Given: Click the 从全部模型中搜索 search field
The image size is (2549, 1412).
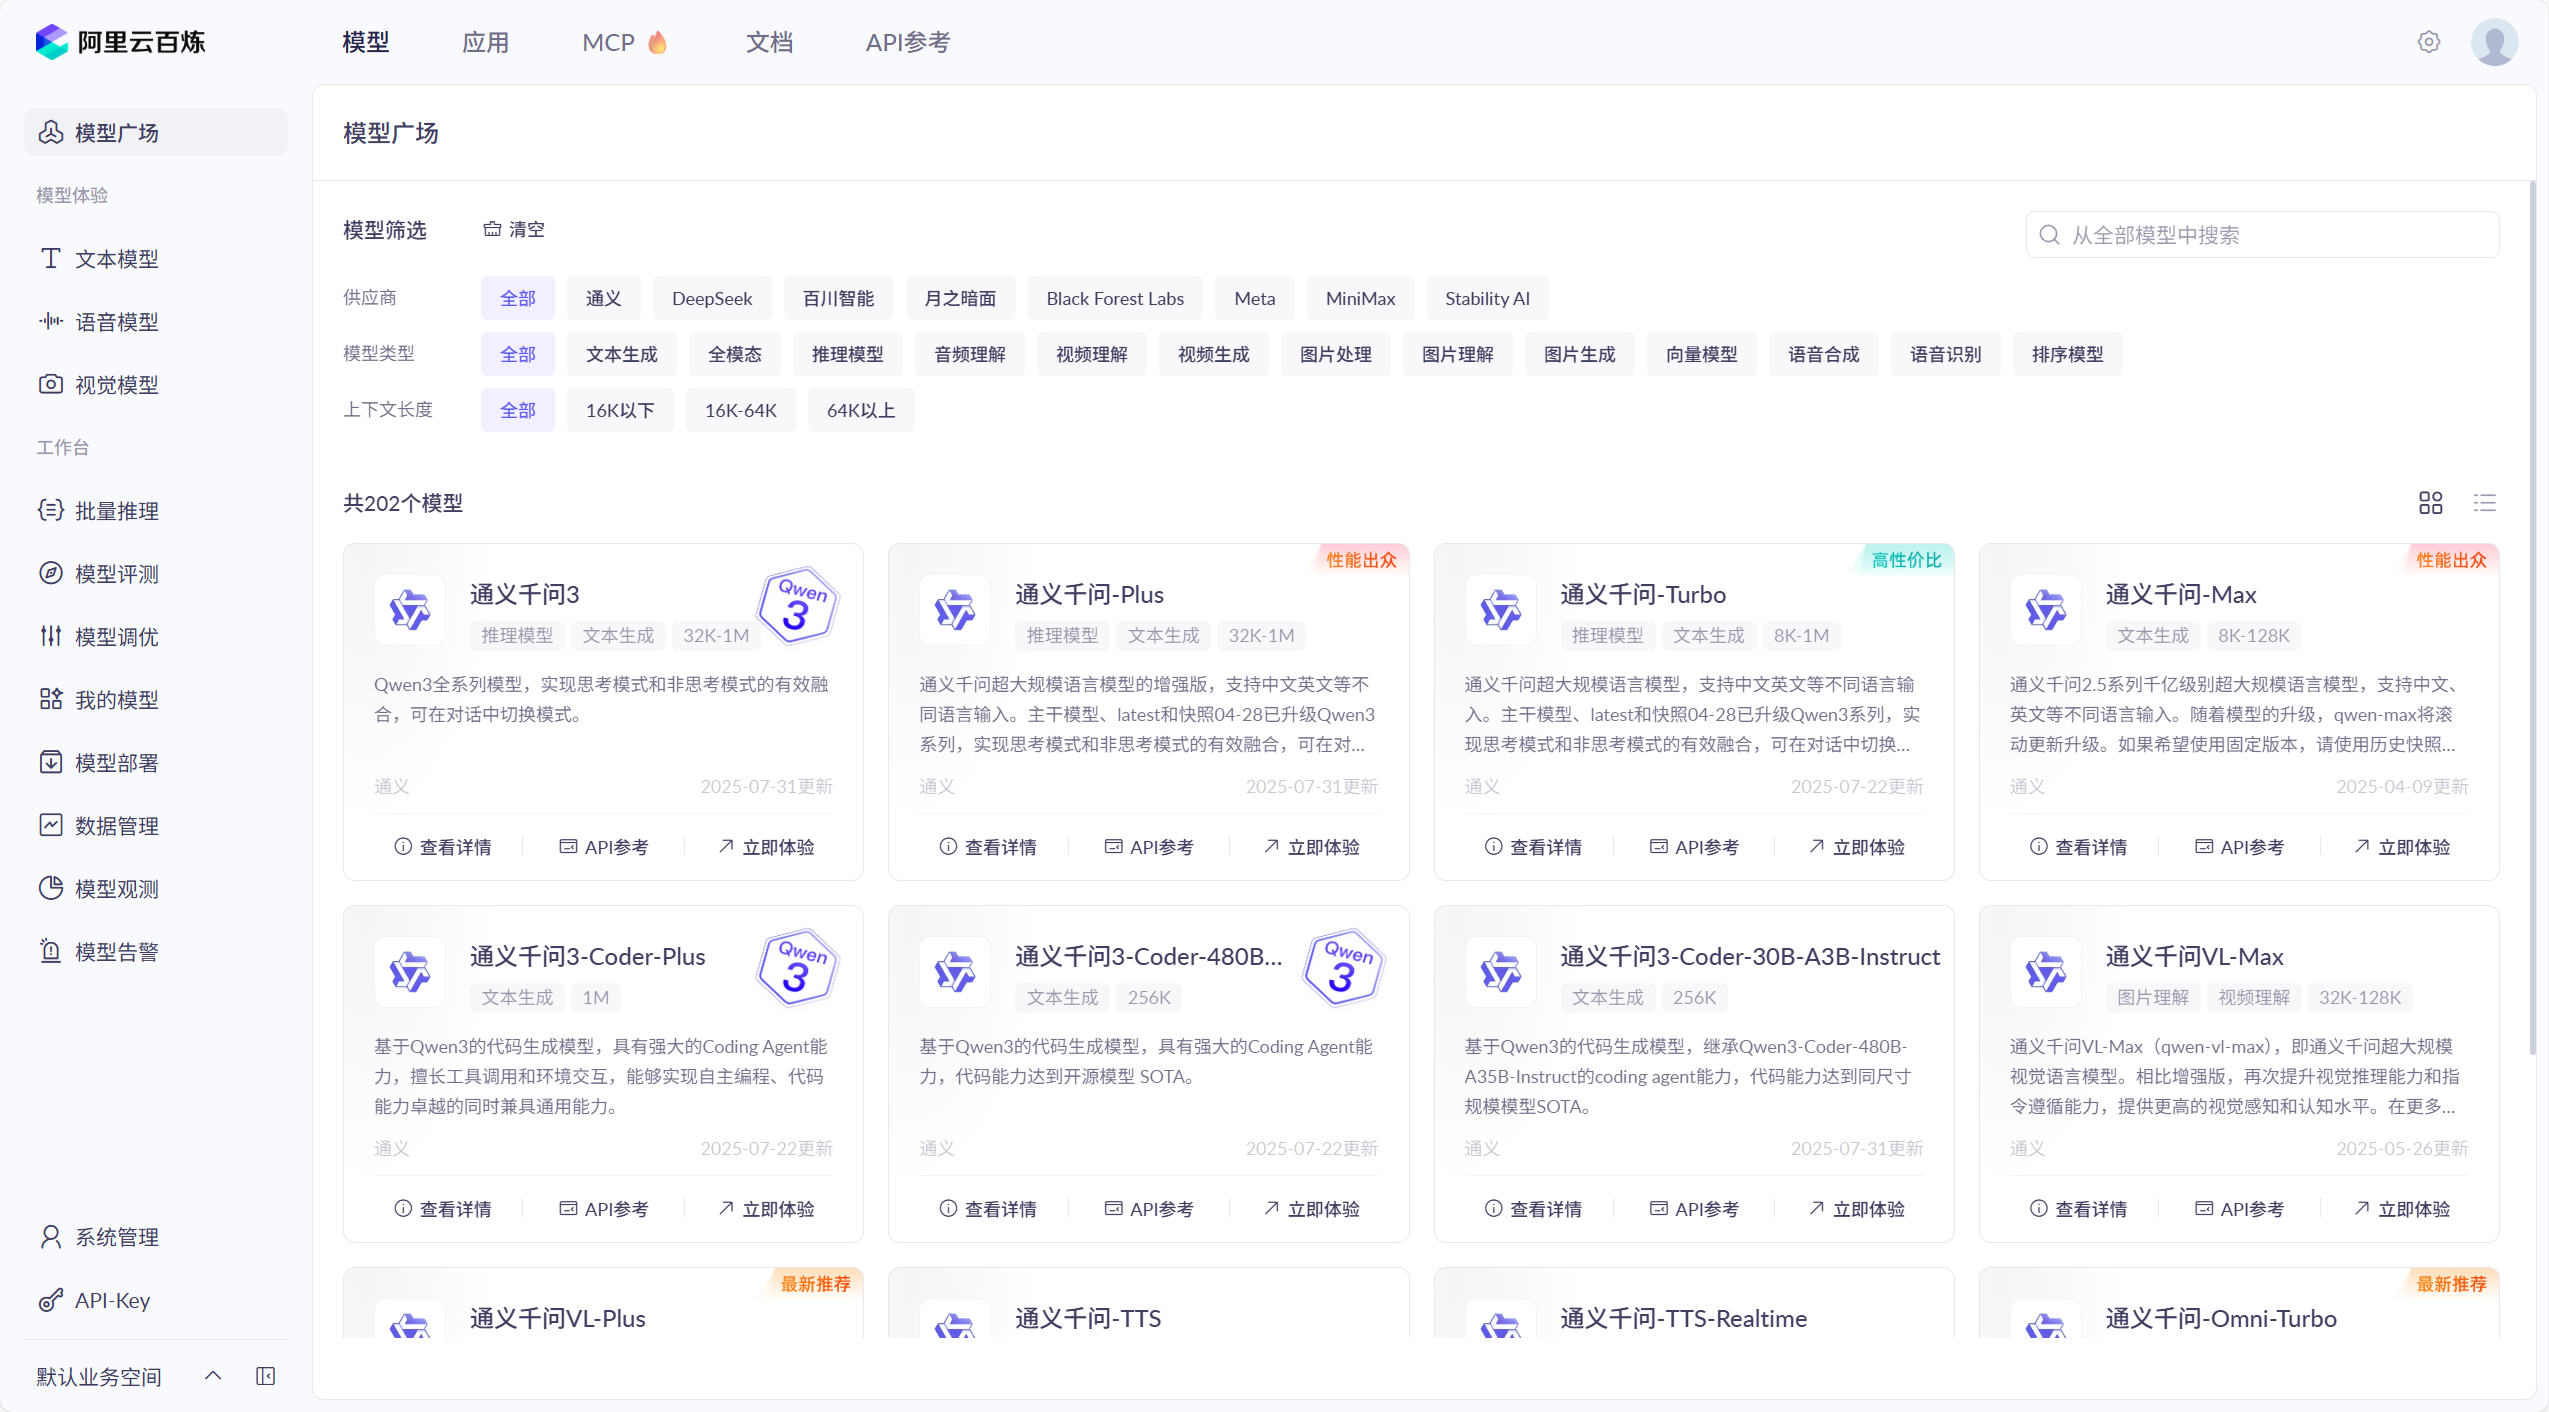Looking at the screenshot, I should 2262,235.
